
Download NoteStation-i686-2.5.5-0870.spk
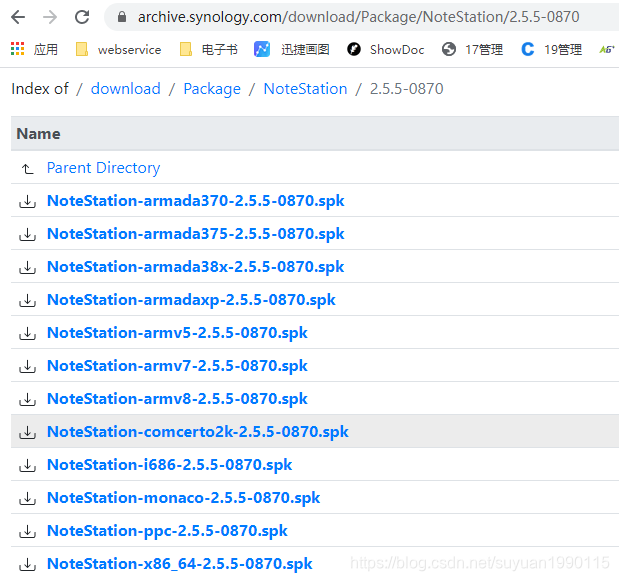[x=169, y=465]
